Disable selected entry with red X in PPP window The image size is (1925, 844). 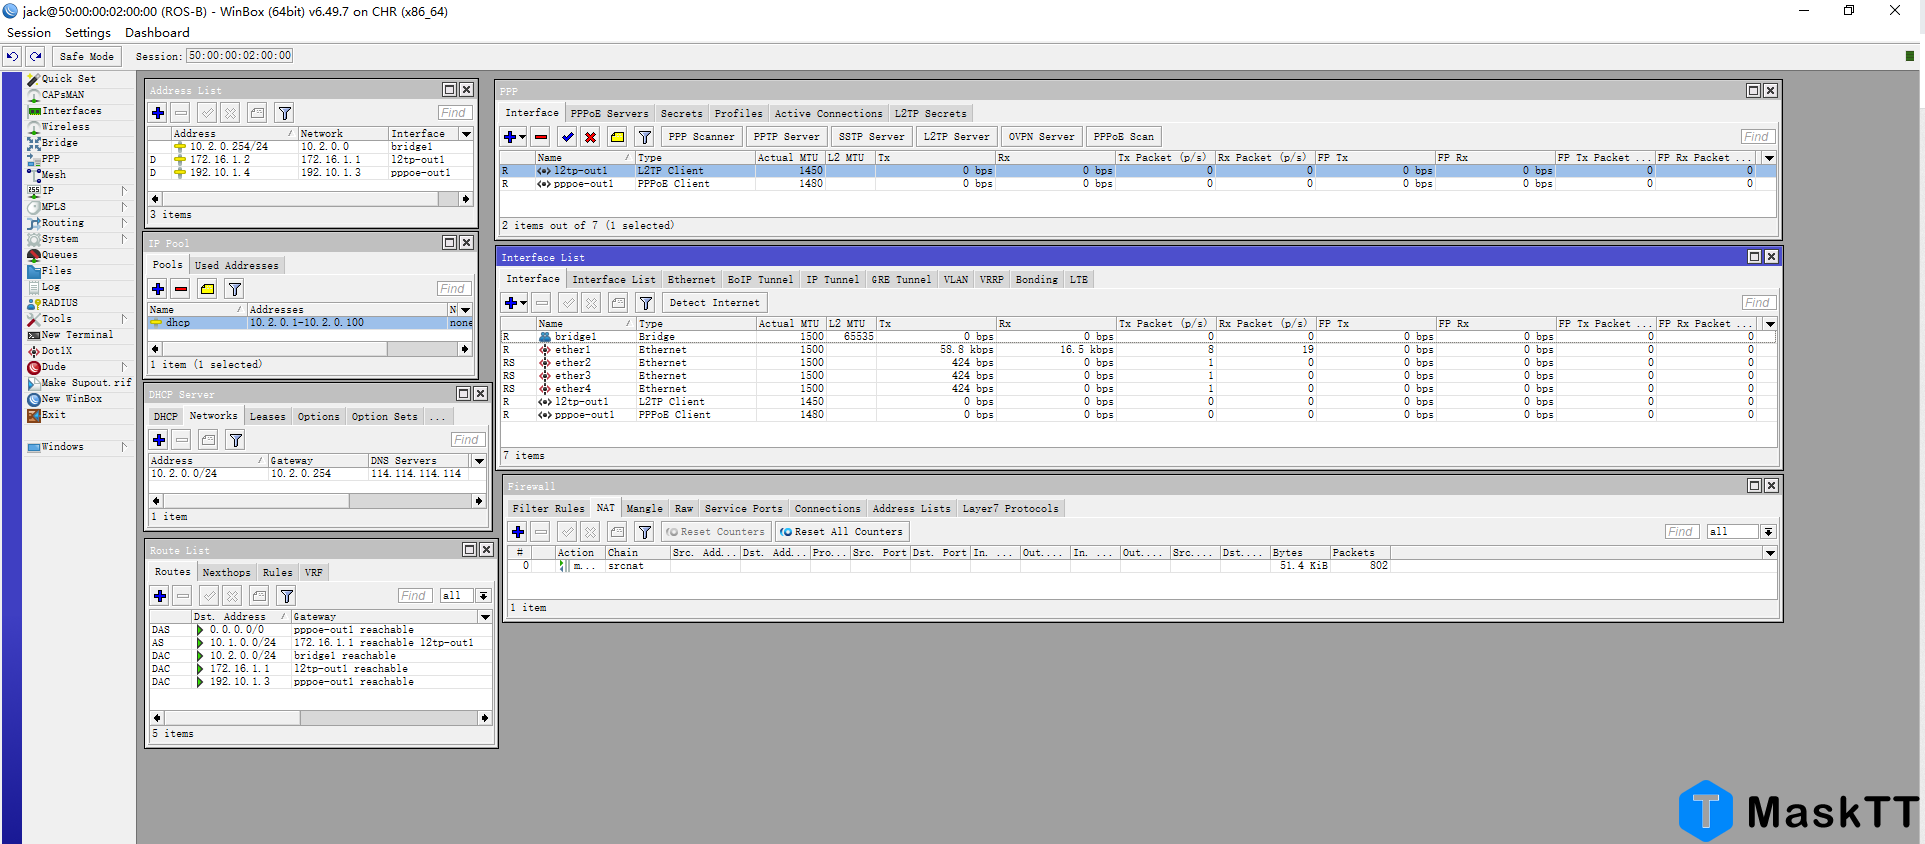[x=591, y=137]
